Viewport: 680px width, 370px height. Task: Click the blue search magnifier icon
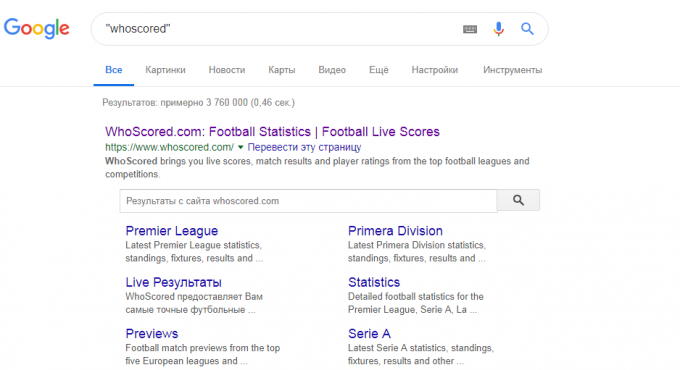click(527, 29)
